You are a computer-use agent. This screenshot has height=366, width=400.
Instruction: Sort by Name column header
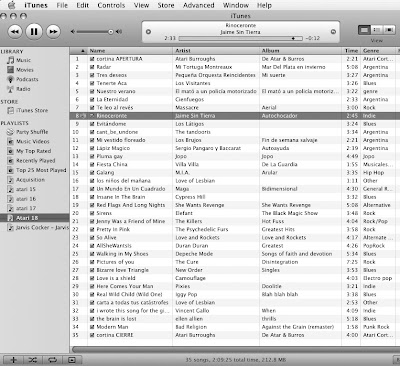tap(130, 51)
